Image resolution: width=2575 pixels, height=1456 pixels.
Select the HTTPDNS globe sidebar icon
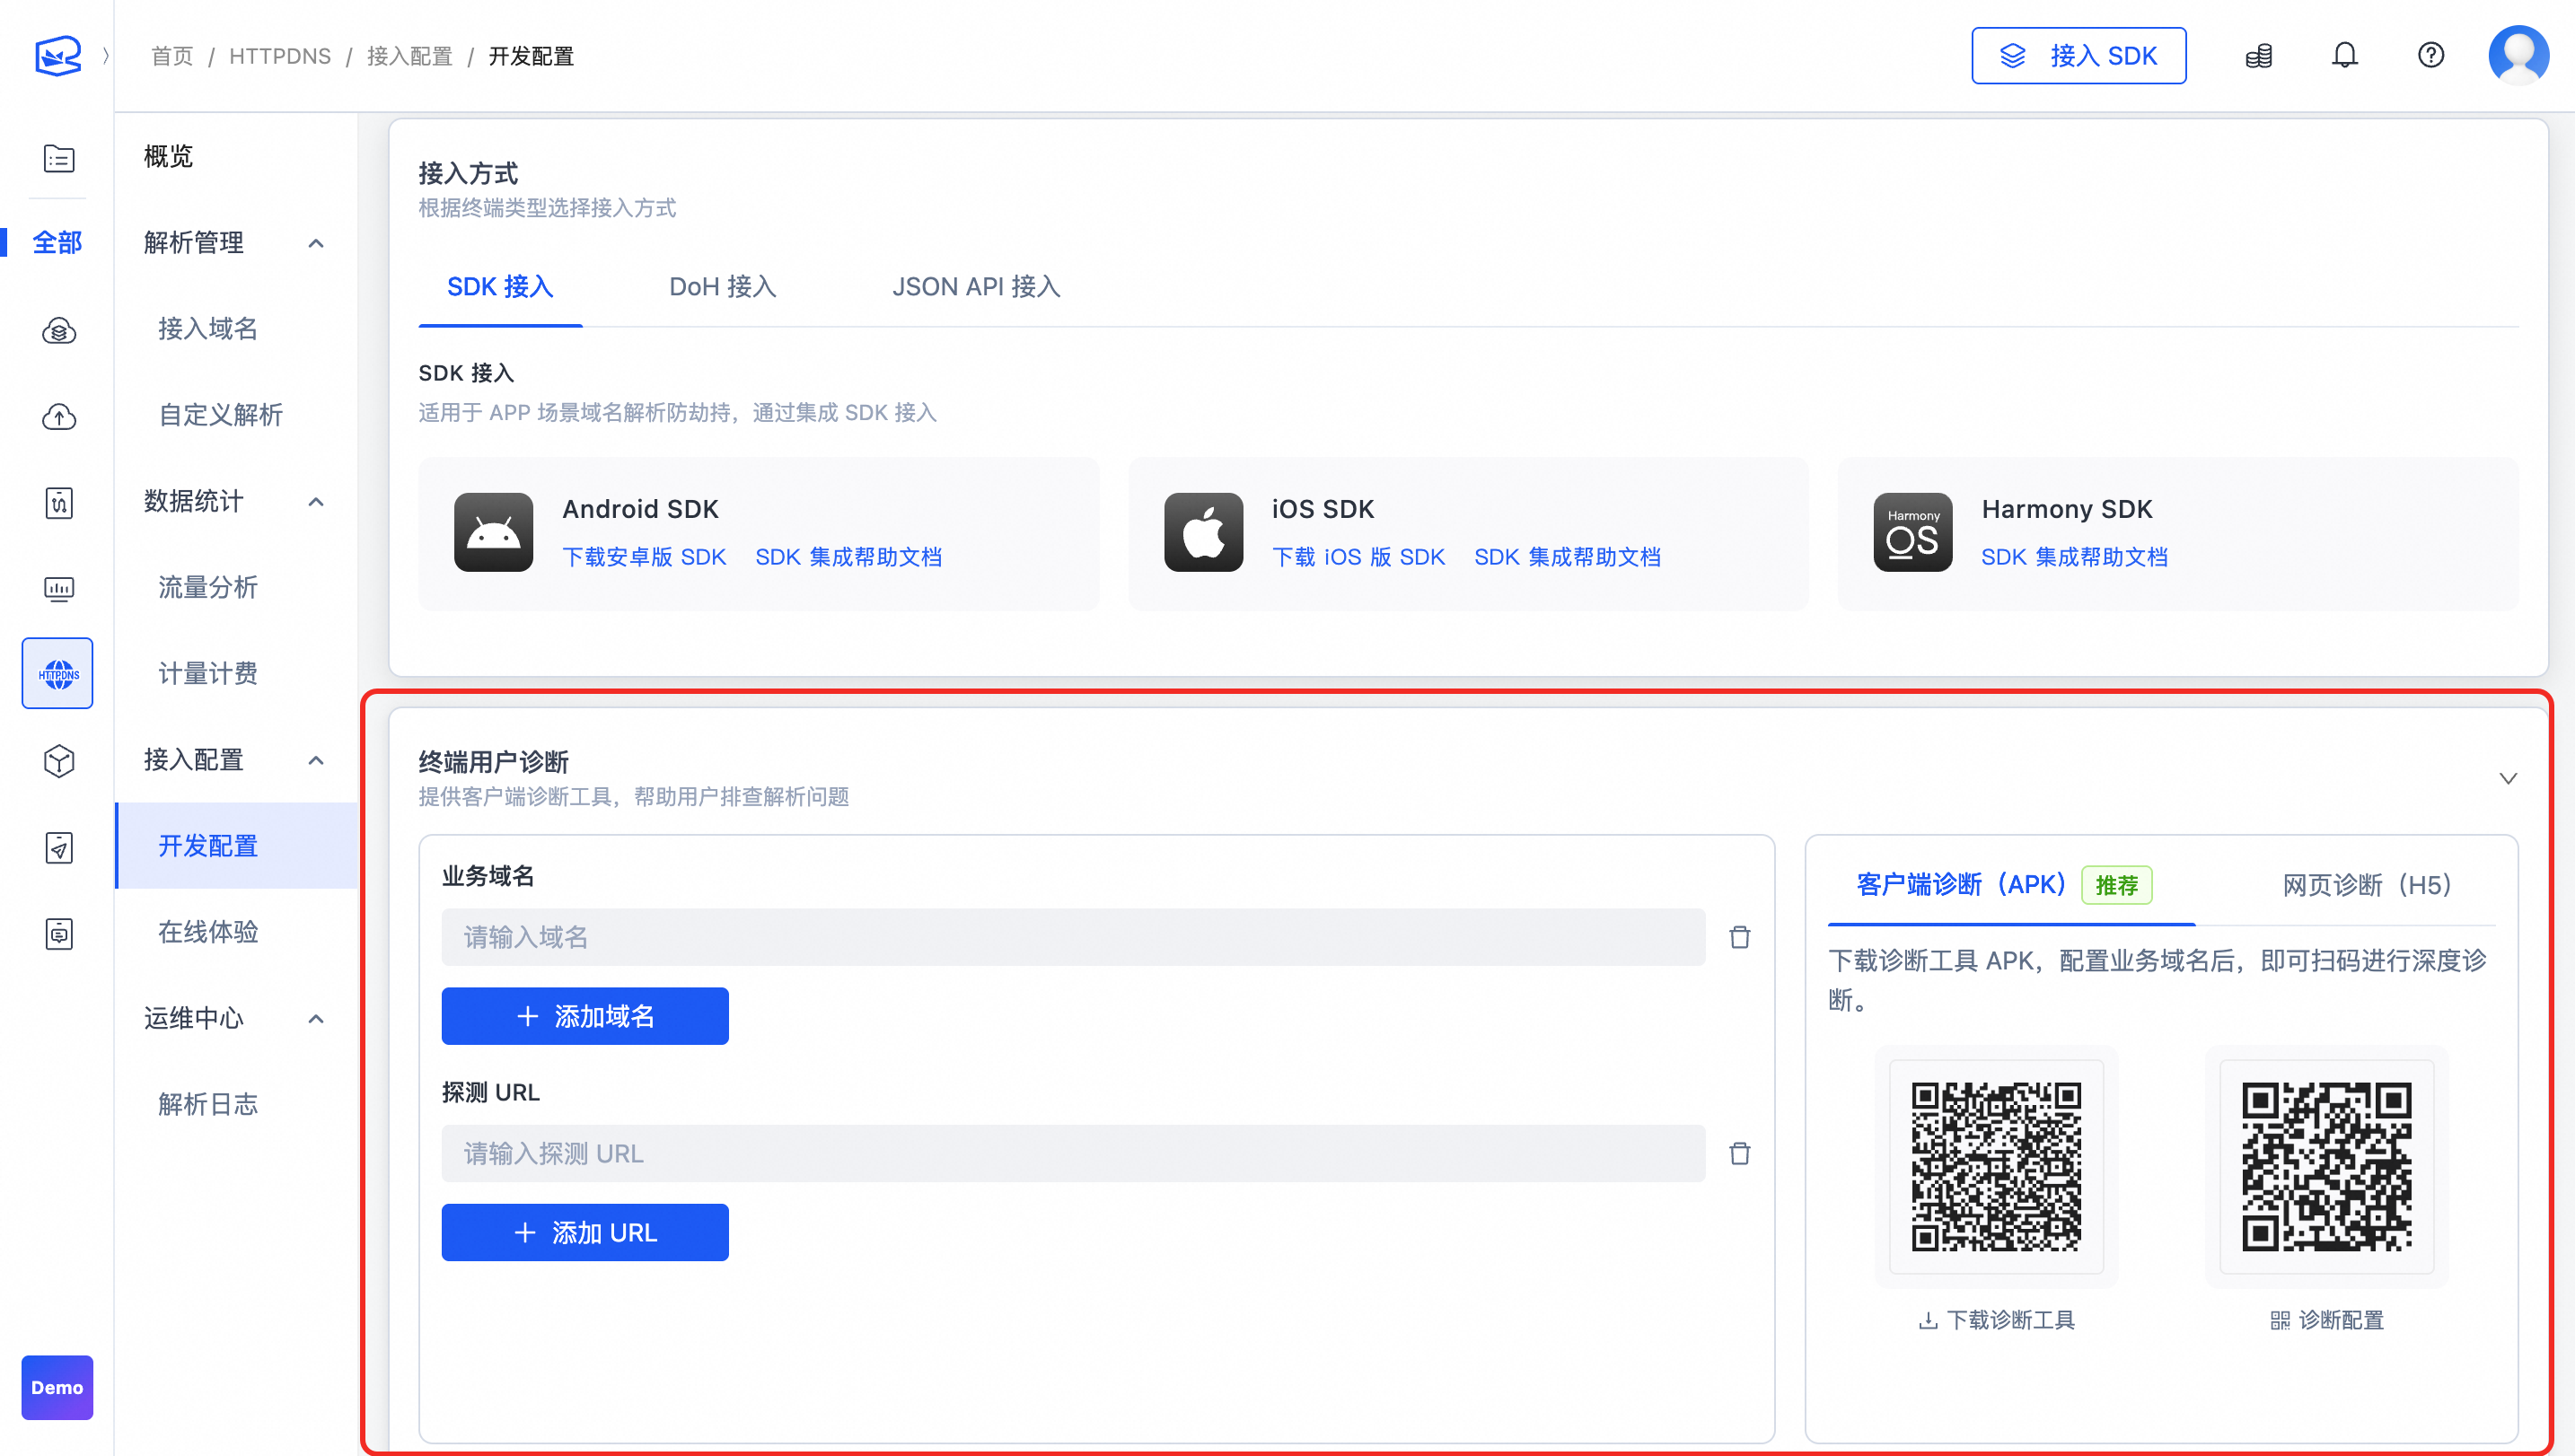tap(58, 673)
